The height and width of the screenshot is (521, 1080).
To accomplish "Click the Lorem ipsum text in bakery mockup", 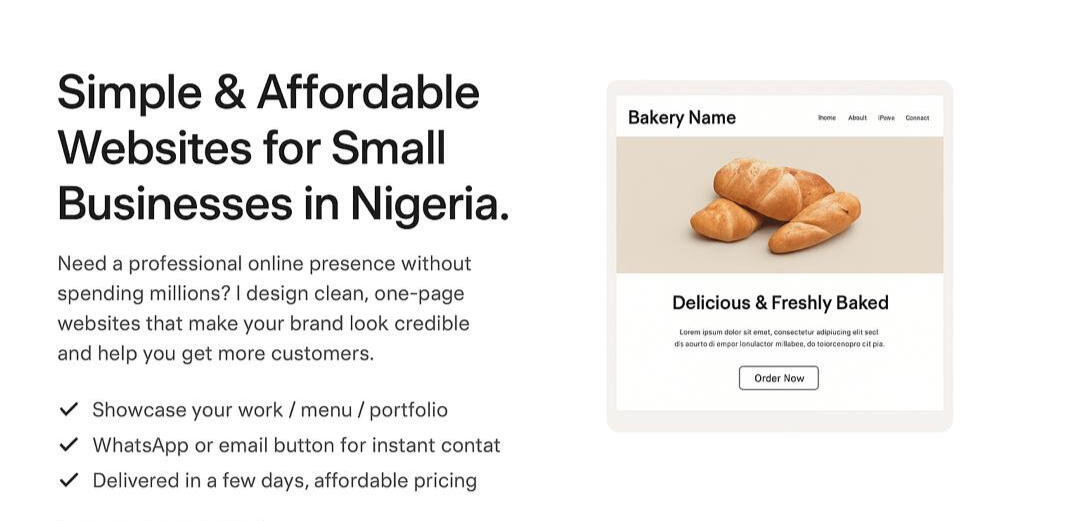I will [779, 338].
